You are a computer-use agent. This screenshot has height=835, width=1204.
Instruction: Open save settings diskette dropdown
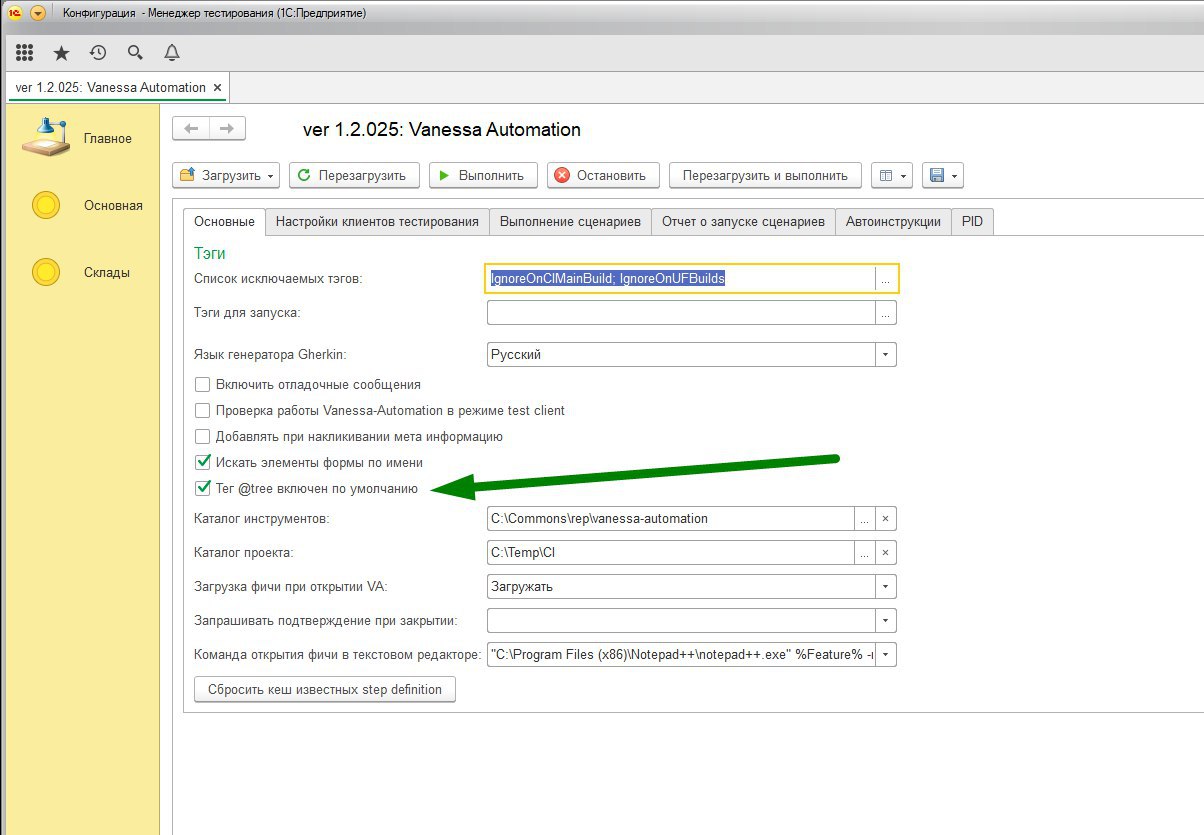[942, 175]
